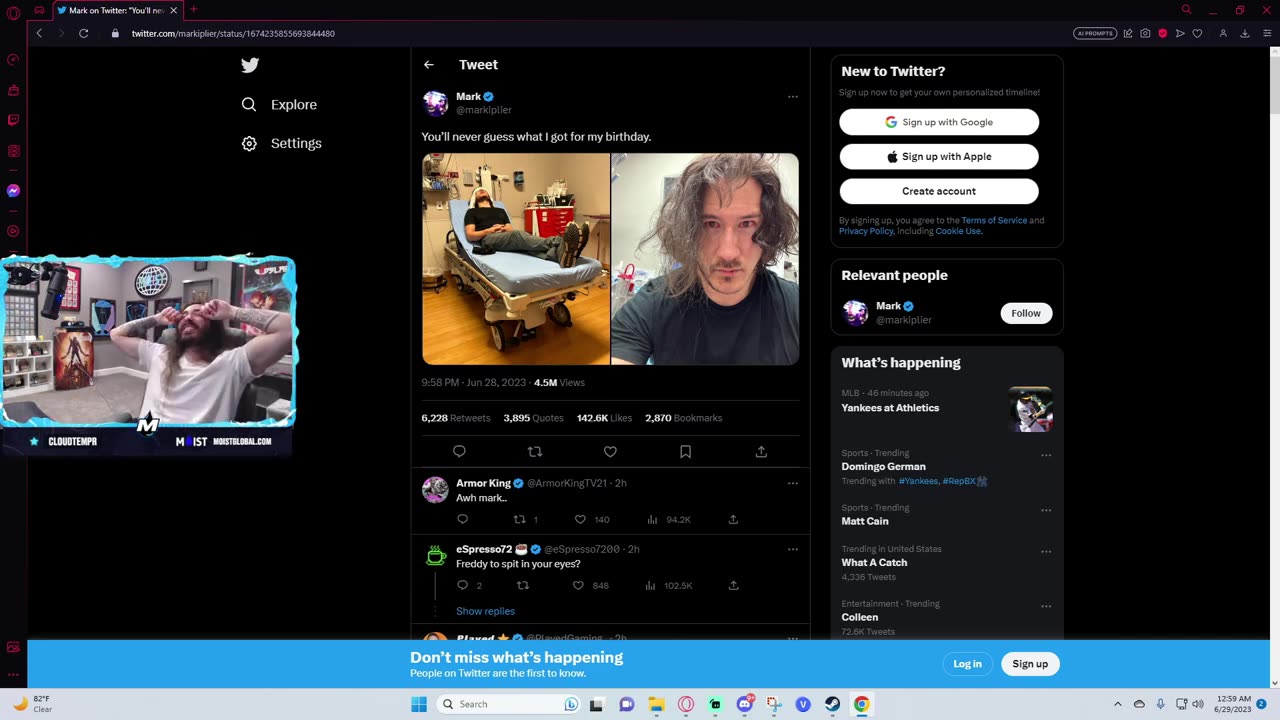Retweet Armor King's reply
Viewport: 1280px width, 720px height.
tap(519, 520)
